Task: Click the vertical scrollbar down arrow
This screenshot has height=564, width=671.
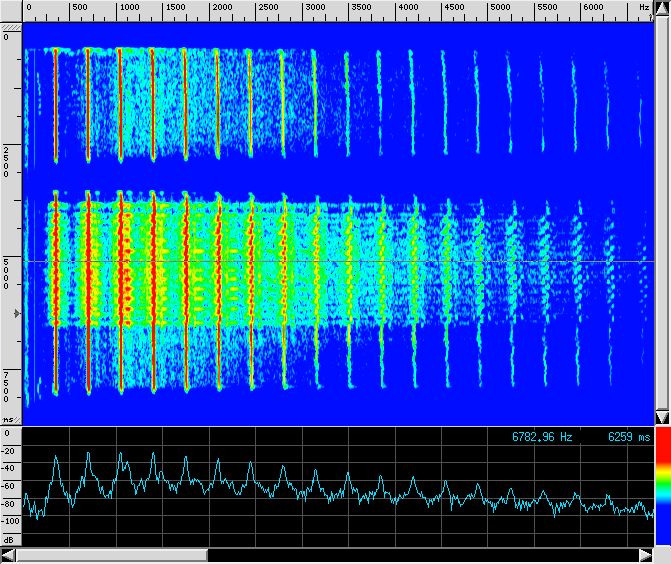Action: point(662,417)
